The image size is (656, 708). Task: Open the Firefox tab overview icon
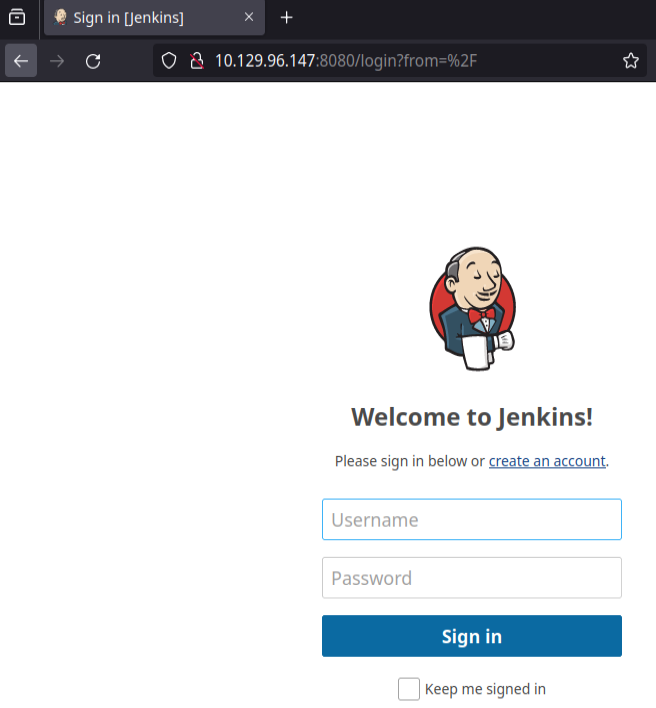coord(17,17)
